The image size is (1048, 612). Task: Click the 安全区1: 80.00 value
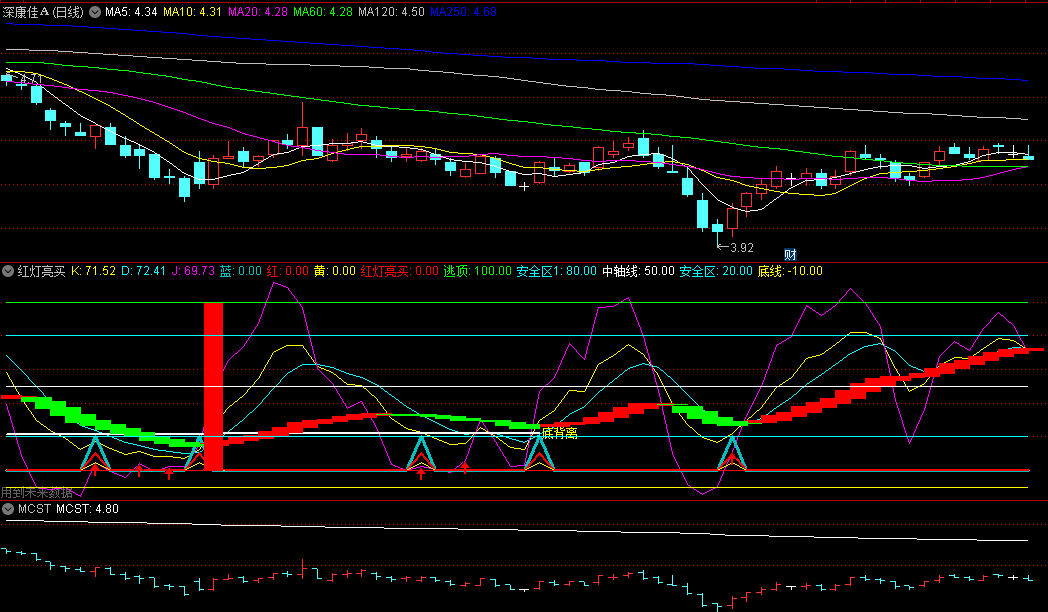click(557, 271)
